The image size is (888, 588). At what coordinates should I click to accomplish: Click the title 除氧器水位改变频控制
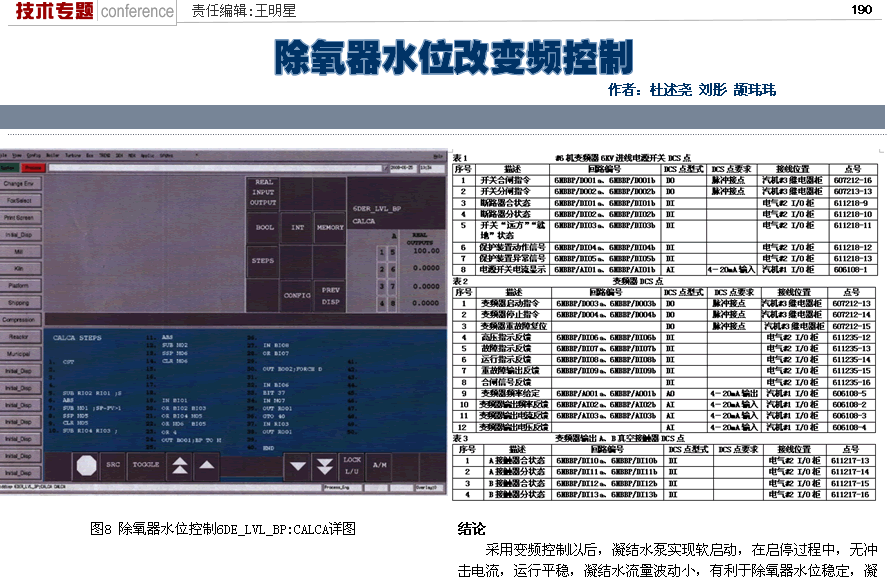point(454,57)
